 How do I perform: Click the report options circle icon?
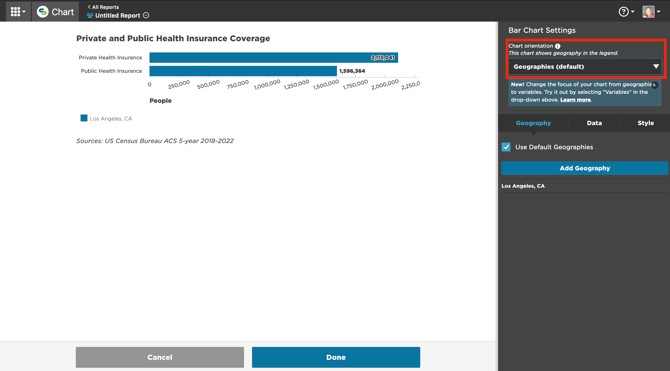146,15
